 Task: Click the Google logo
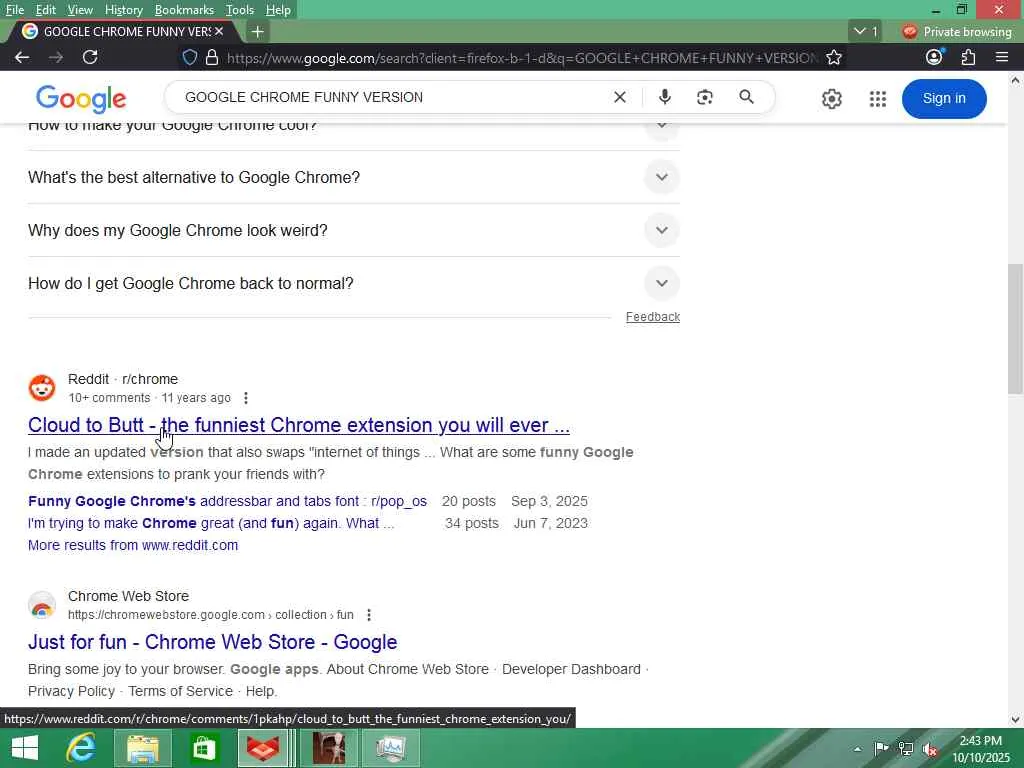tap(81, 99)
